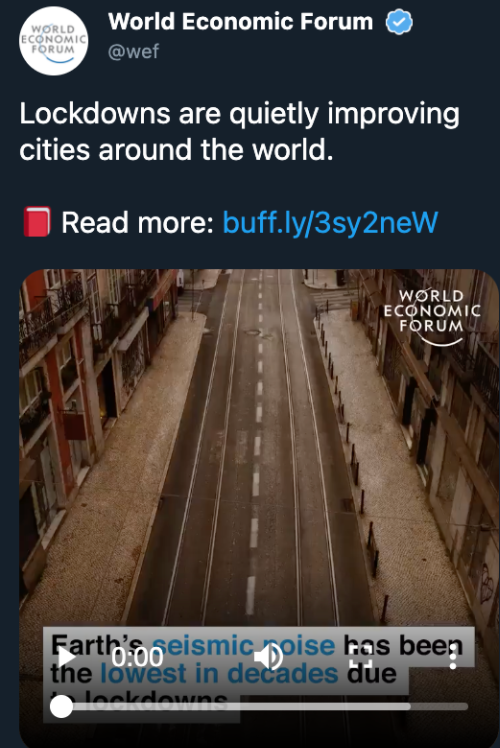
Task: Open the video's three-dot options menu
Action: coord(453,658)
